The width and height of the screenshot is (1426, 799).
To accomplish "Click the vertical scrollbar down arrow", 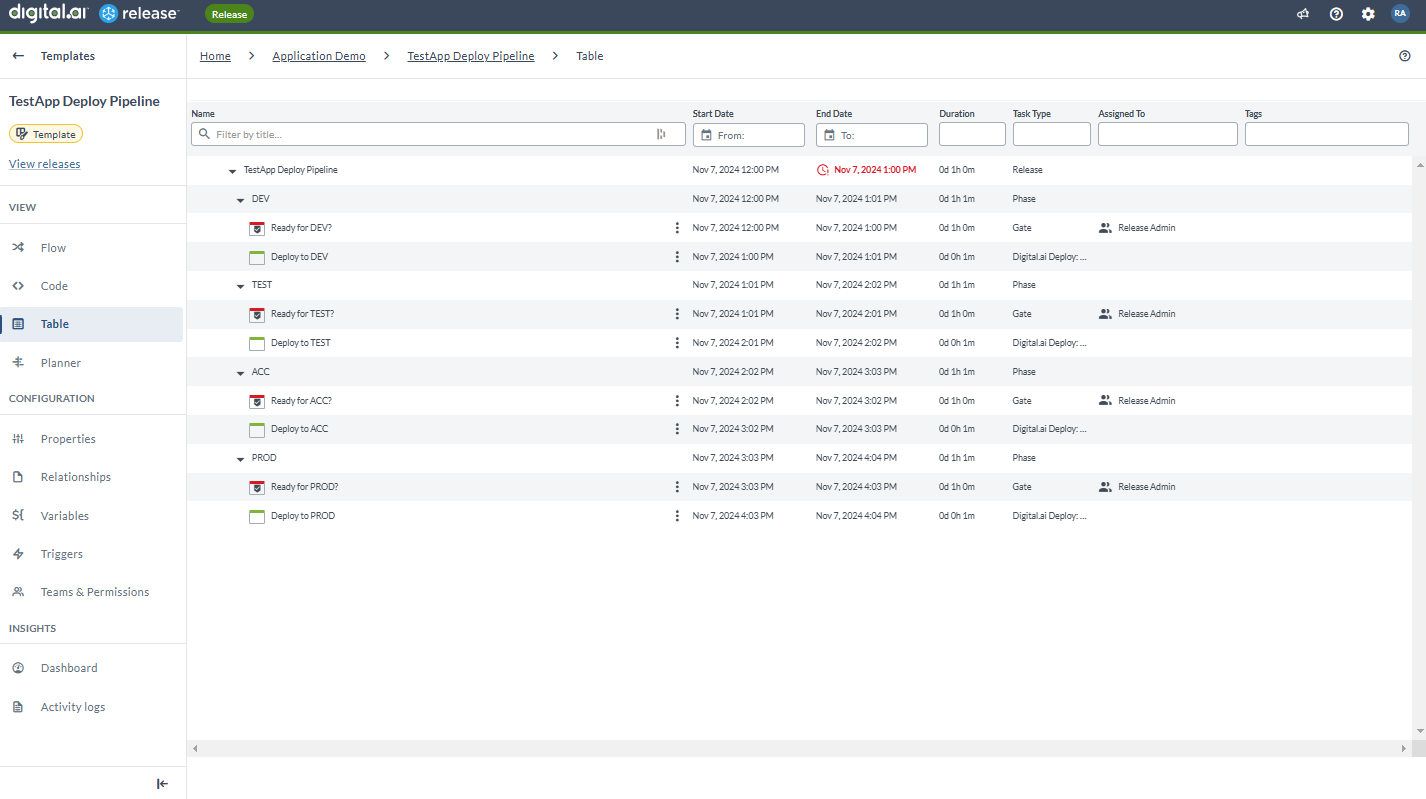I will tap(1419, 732).
